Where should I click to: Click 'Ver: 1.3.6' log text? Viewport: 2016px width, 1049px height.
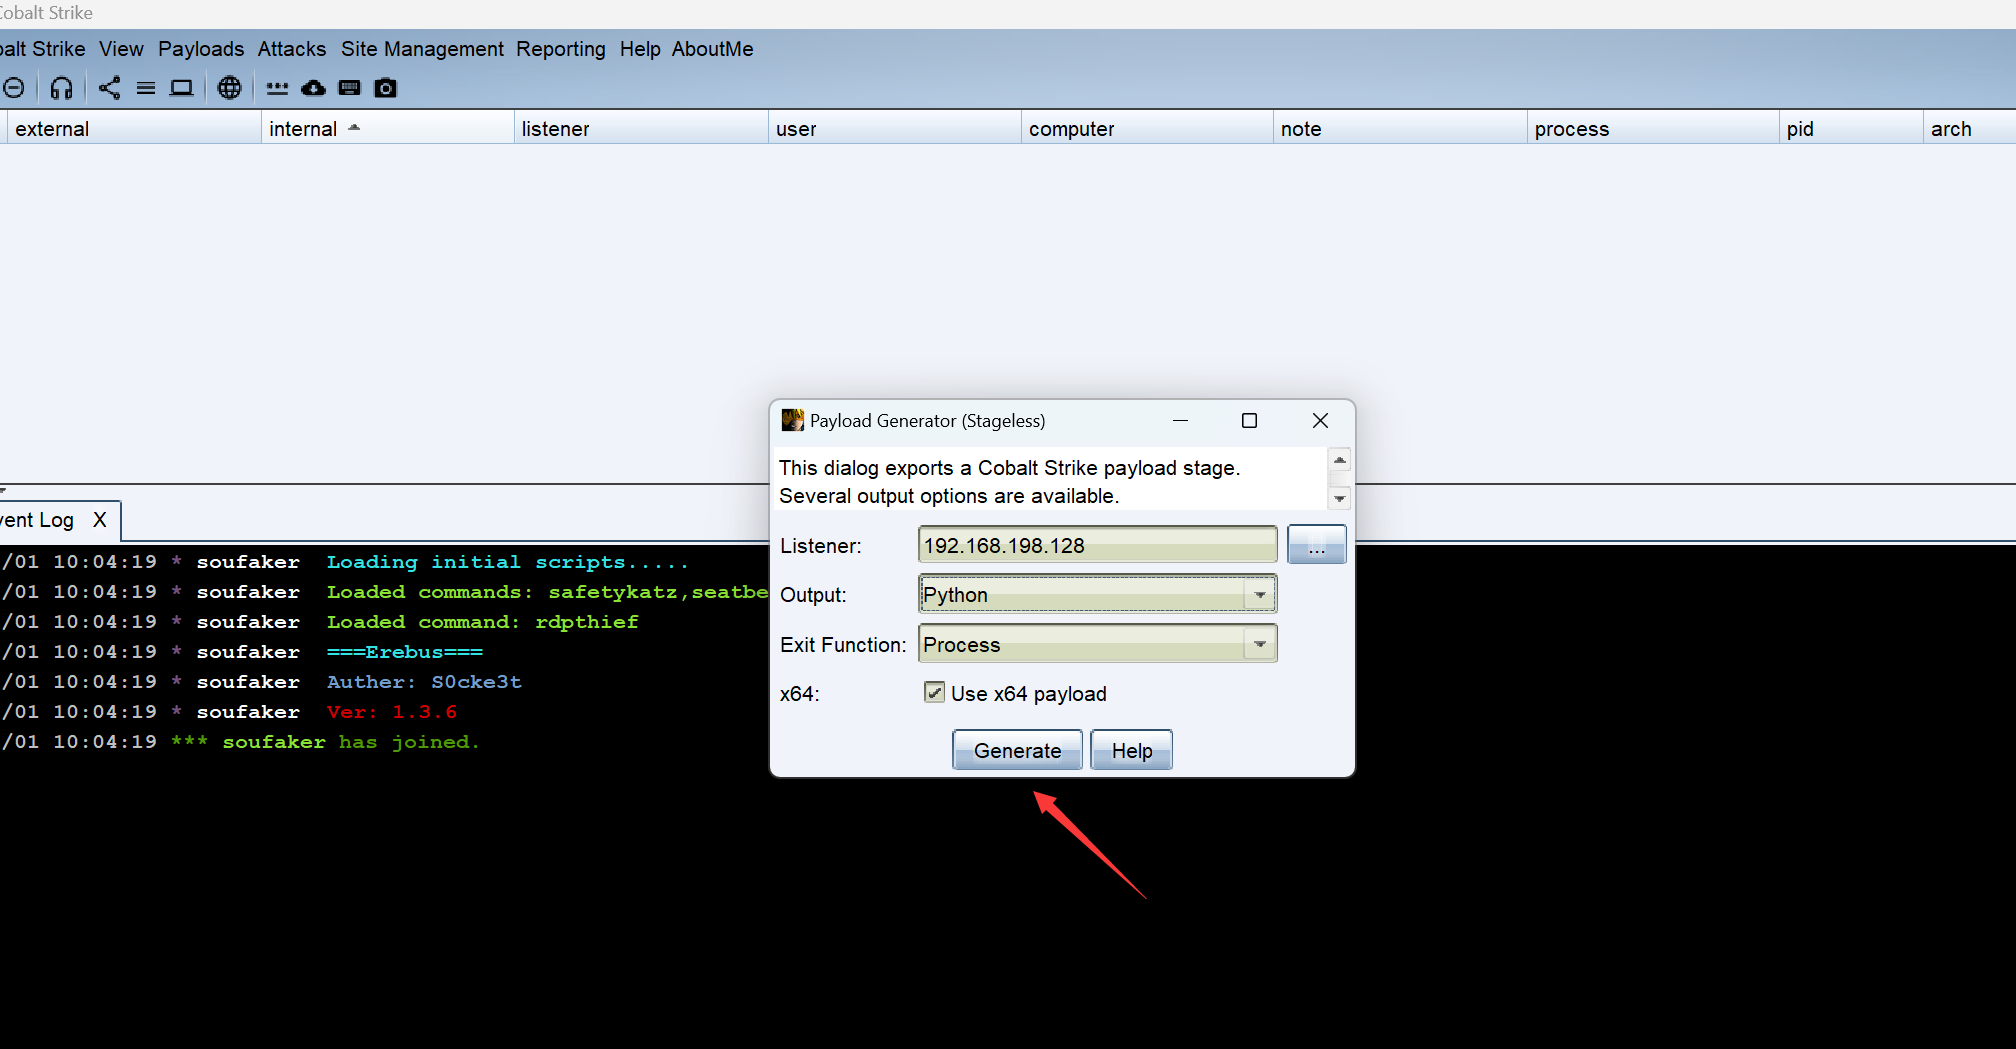point(392,712)
